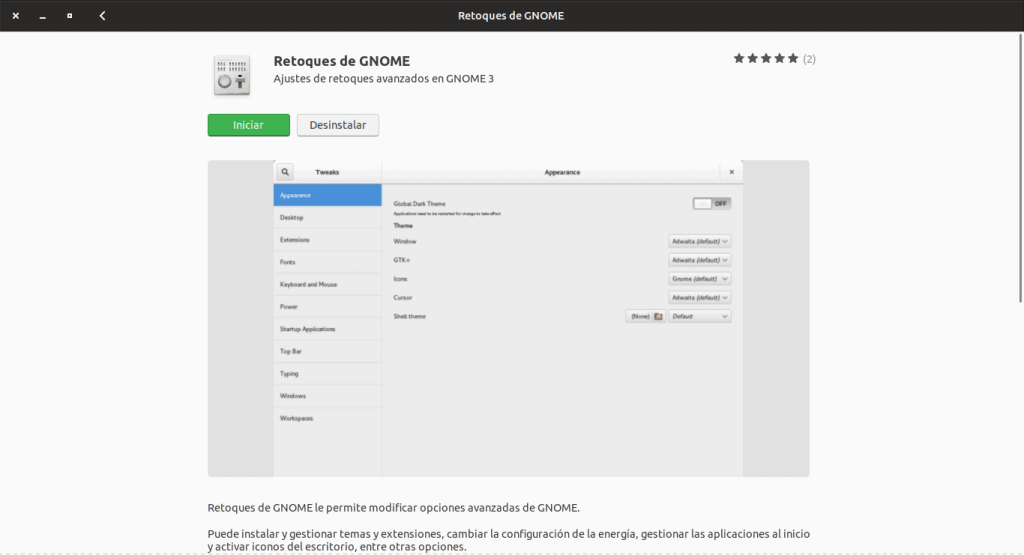The width and height of the screenshot is (1024, 555).
Task: Click description 'Retoques de GNOME le permite modificar'
Action: pyautogui.click(x=393, y=507)
